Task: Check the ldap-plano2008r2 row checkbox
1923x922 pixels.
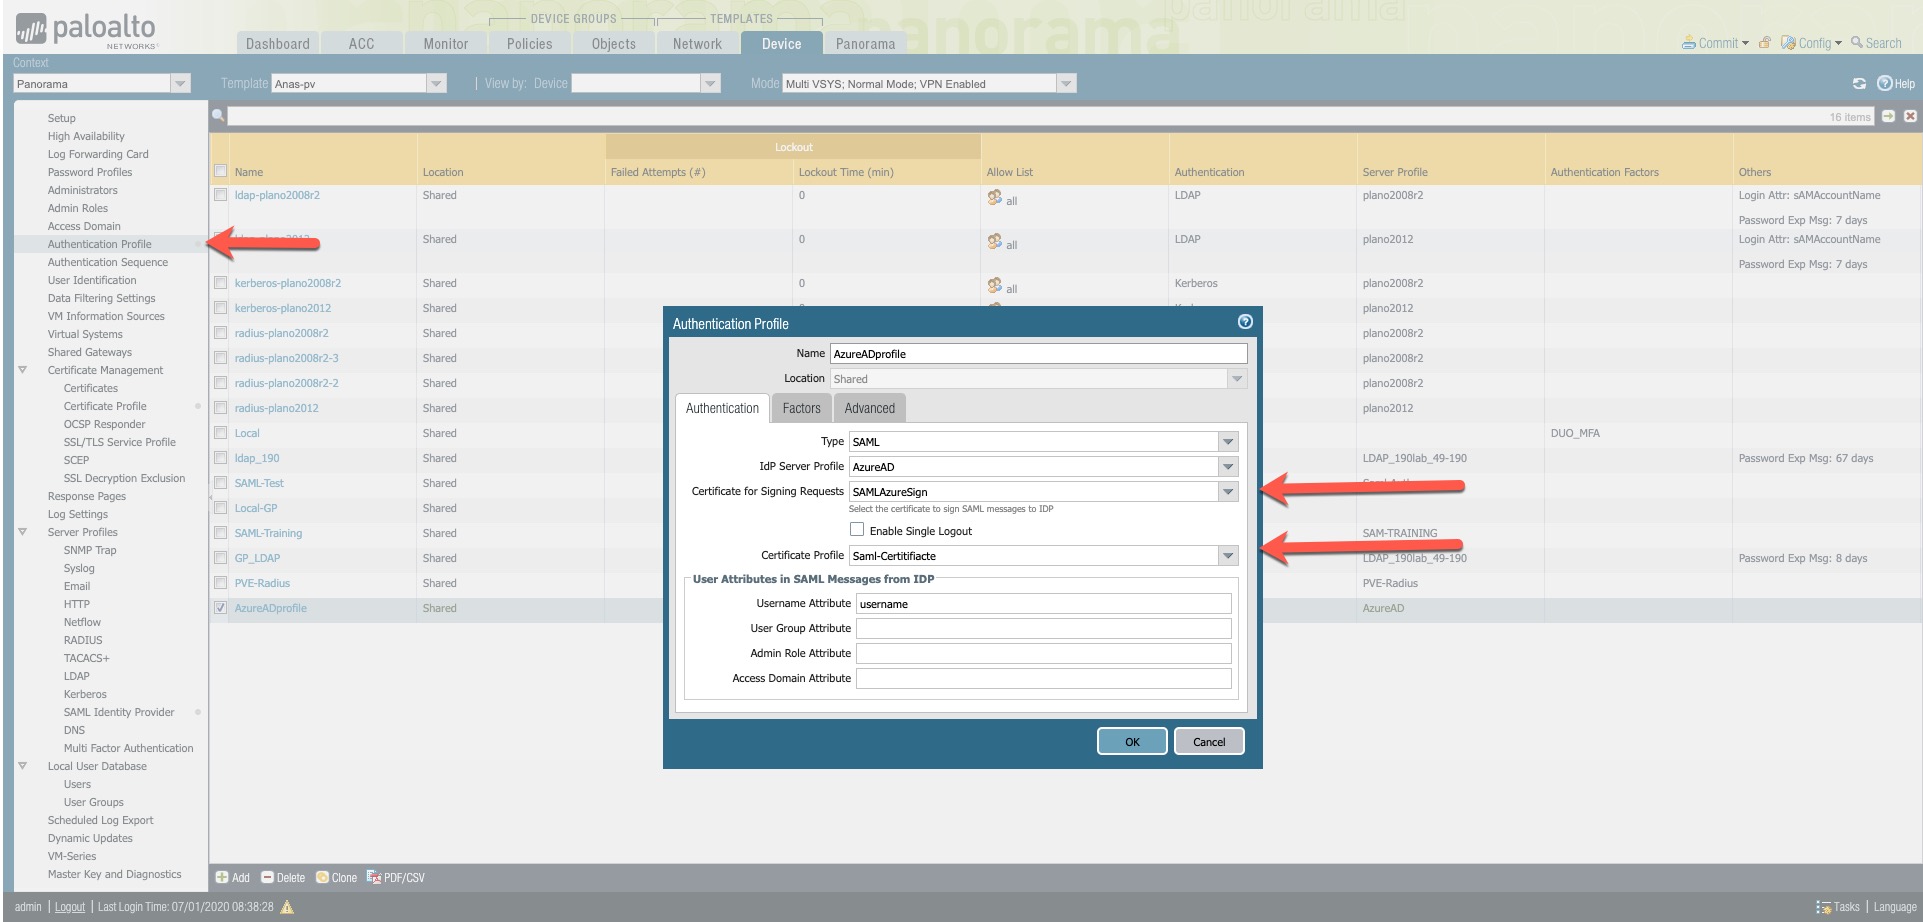Action: [x=220, y=195]
